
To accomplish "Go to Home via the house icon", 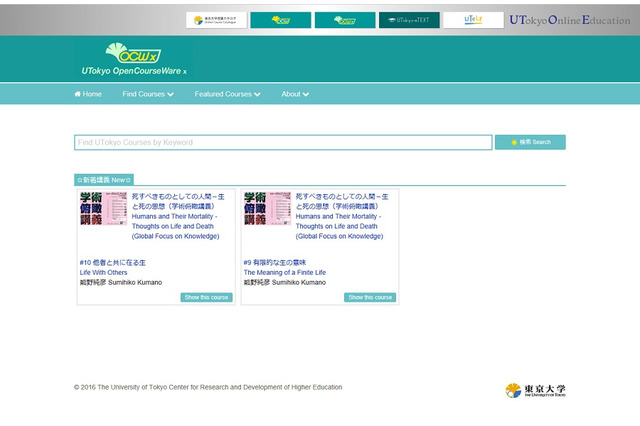I will point(78,94).
